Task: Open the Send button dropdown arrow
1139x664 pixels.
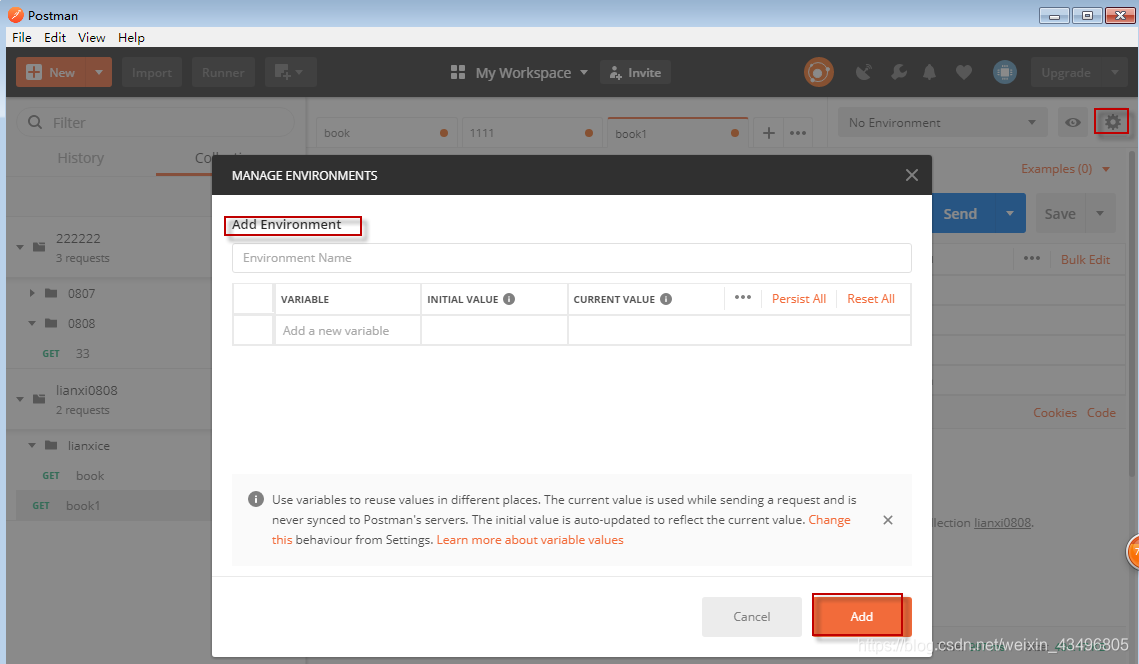Action: [1010, 213]
